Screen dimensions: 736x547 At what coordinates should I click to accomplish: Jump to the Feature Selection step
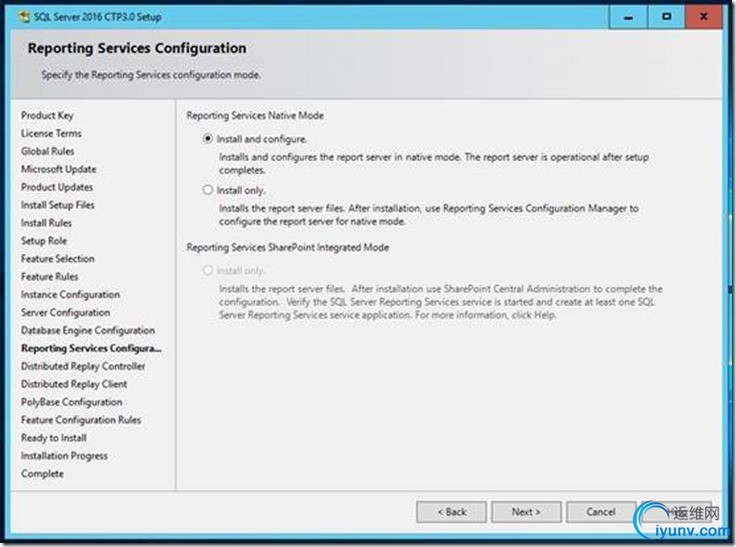58,259
